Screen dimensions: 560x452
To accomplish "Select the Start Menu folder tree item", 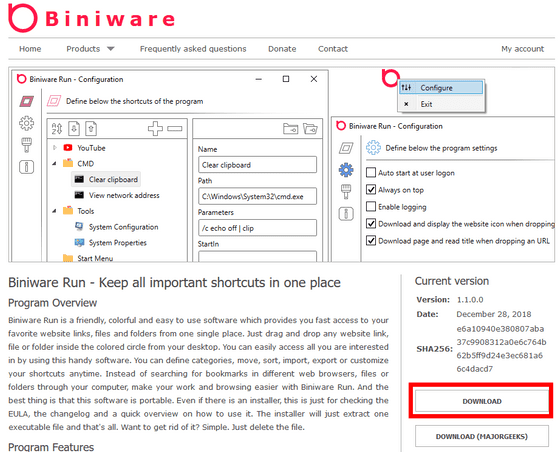I will click(x=95, y=258).
